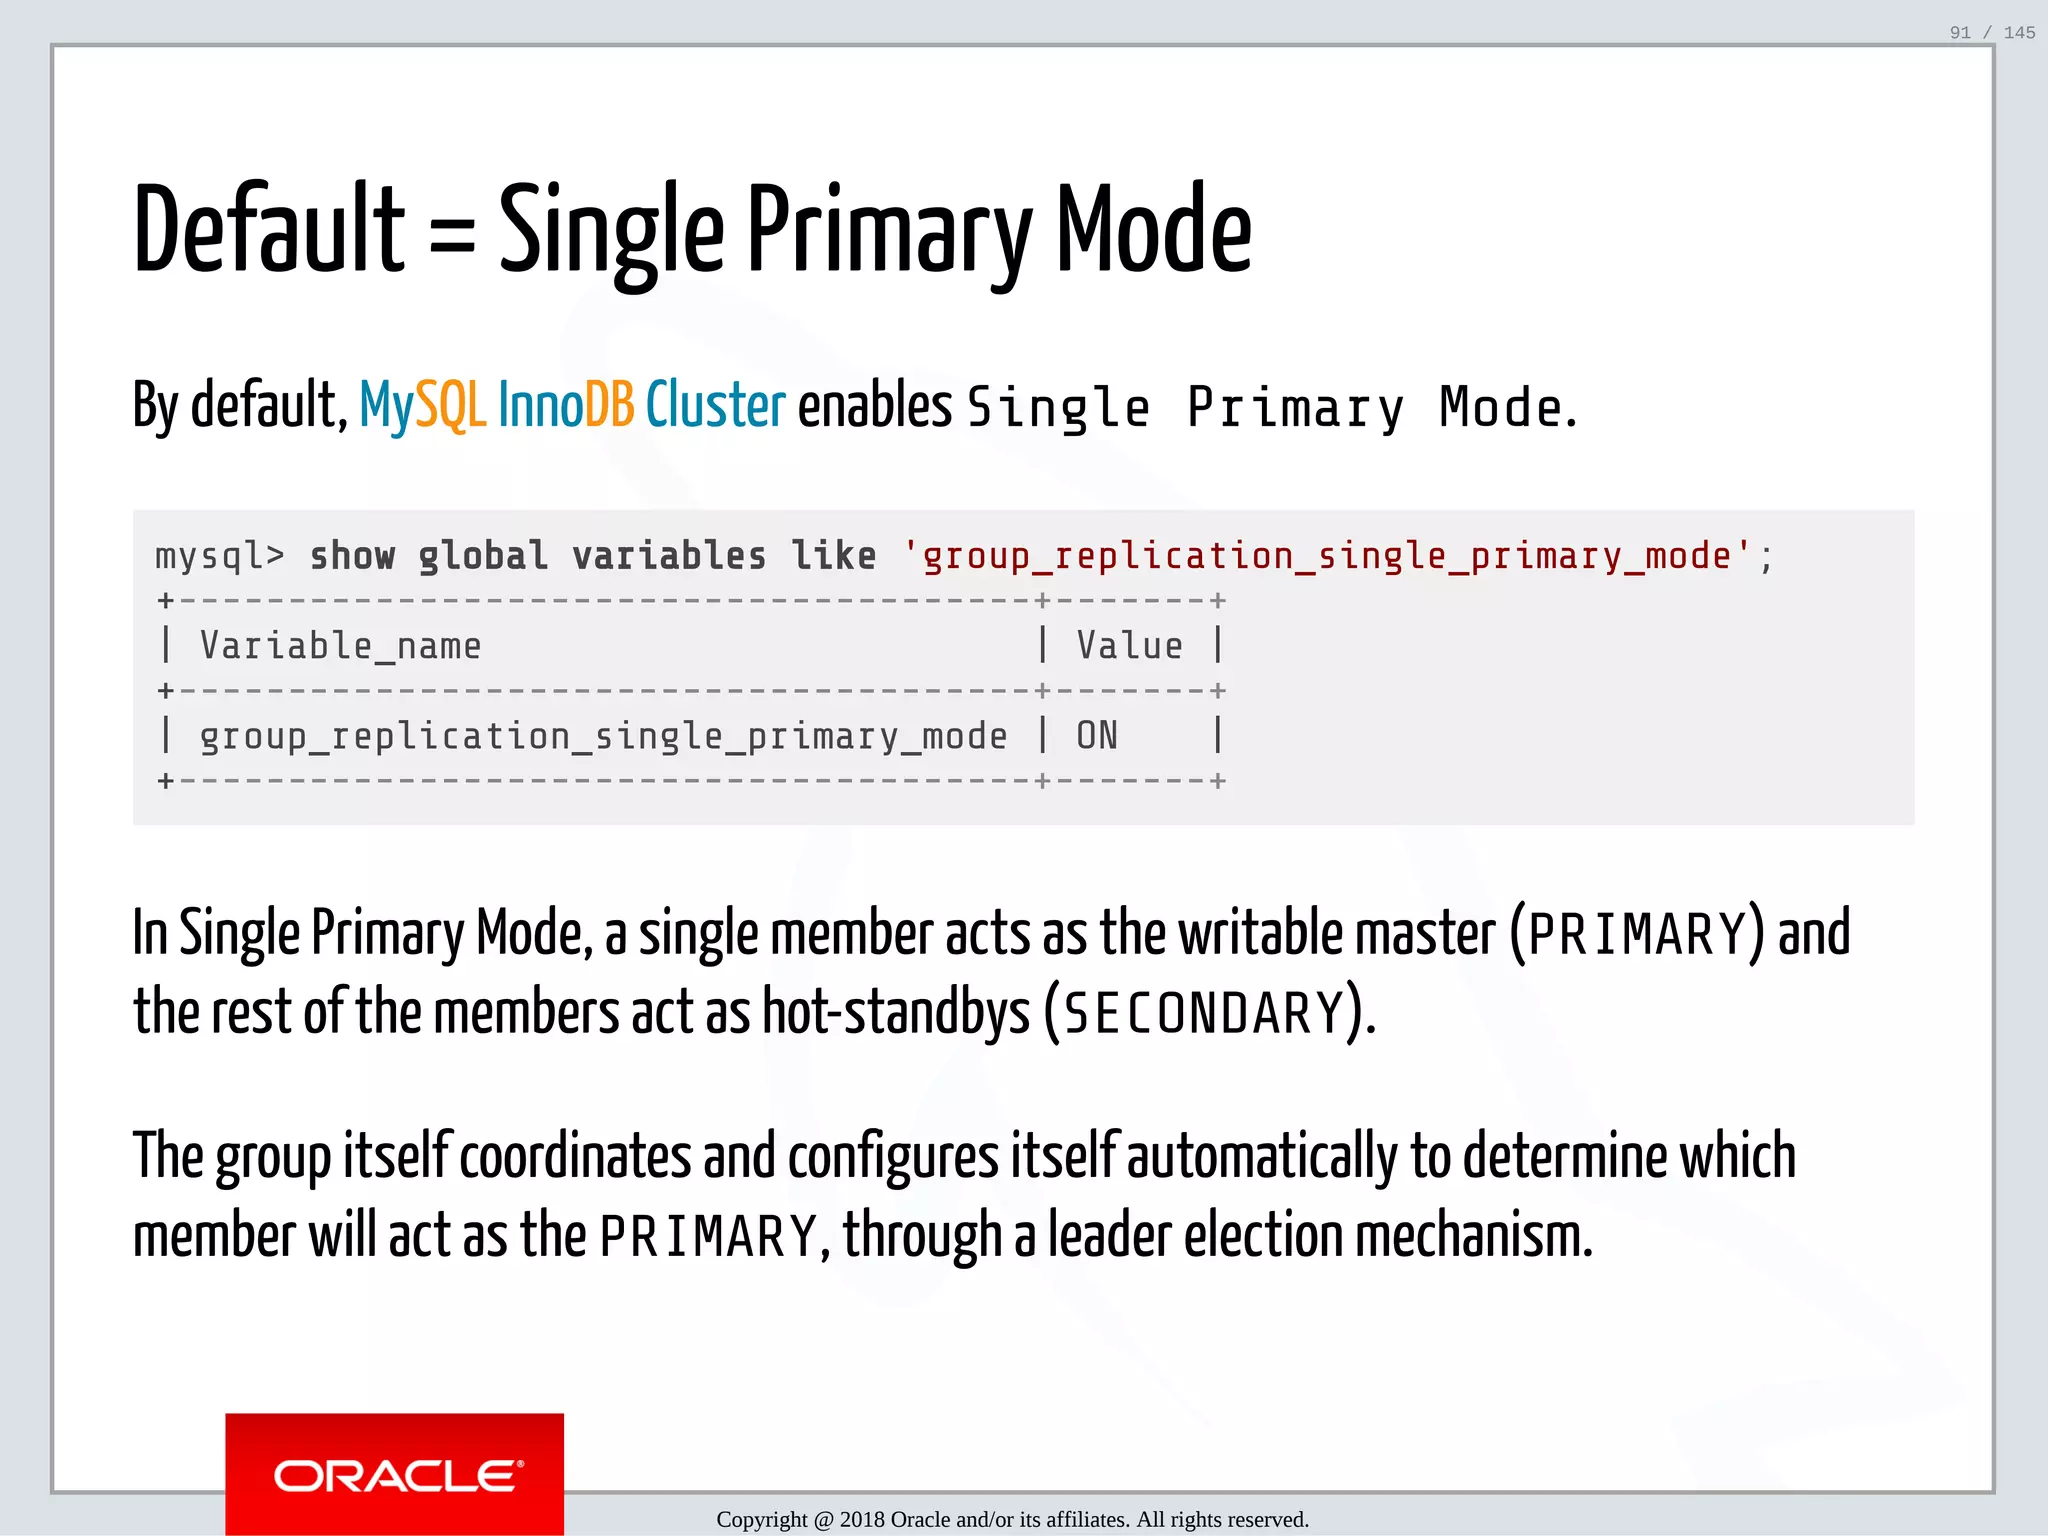2048x1536 pixels.
Task: Click the Oracle logo
Action: click(395, 1474)
